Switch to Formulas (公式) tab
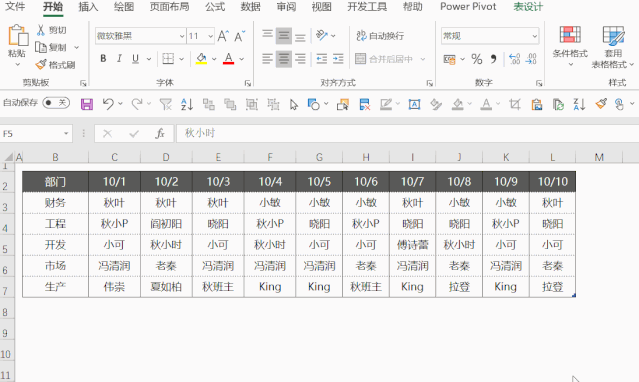The image size is (639, 382). point(215,7)
